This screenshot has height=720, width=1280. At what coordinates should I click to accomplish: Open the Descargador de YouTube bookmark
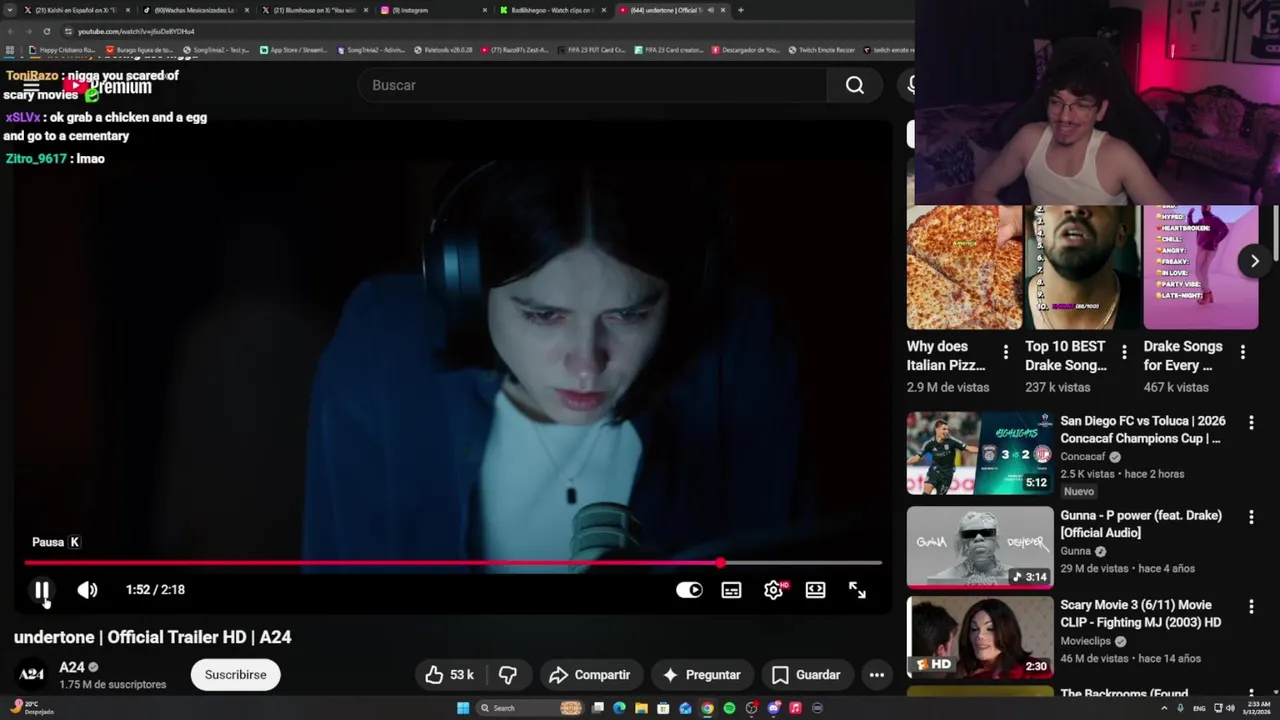click(x=745, y=50)
